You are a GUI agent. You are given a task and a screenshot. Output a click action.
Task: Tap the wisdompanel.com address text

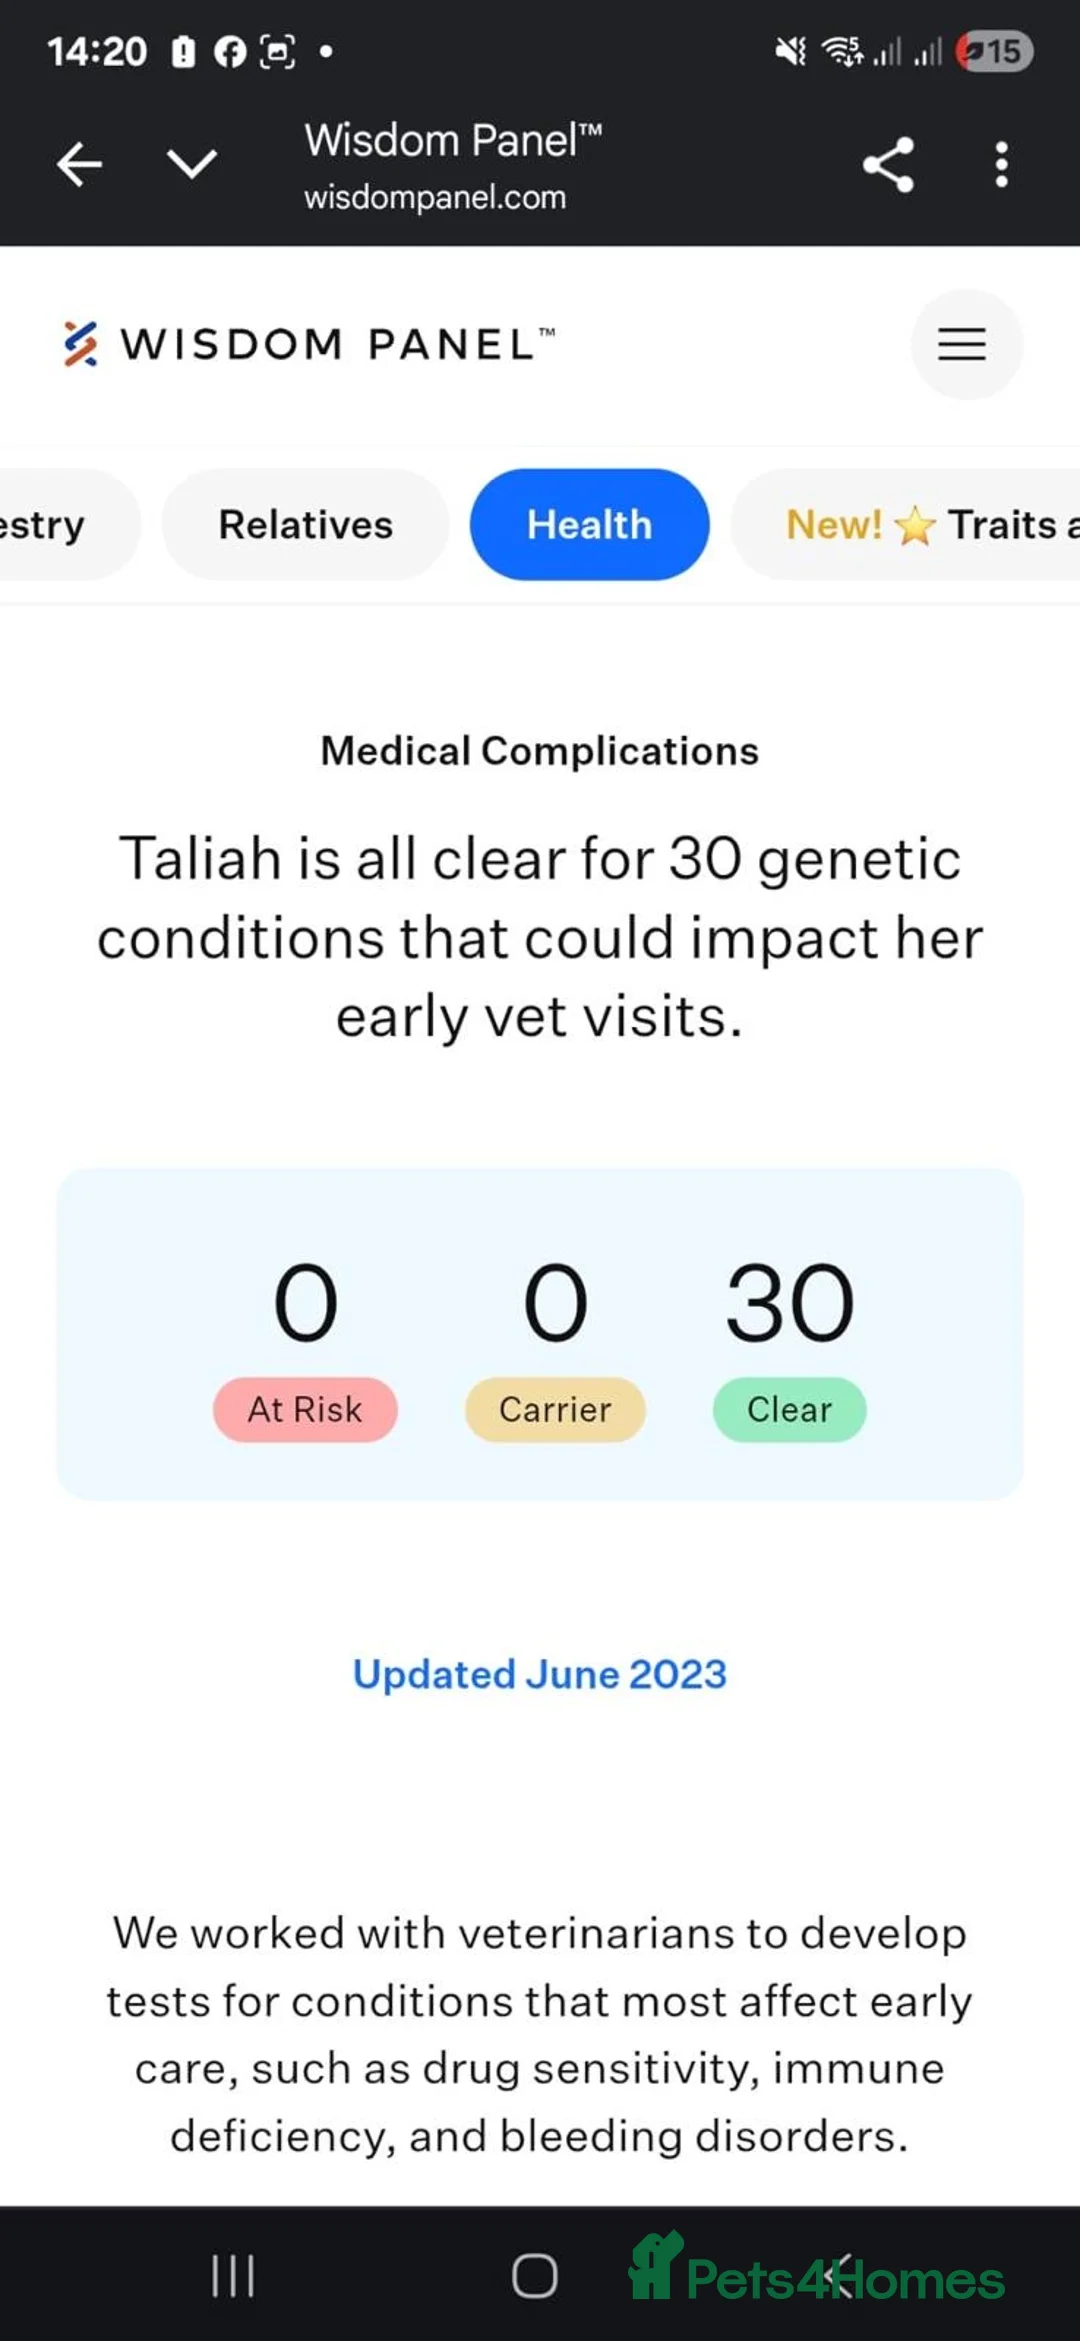(x=435, y=197)
